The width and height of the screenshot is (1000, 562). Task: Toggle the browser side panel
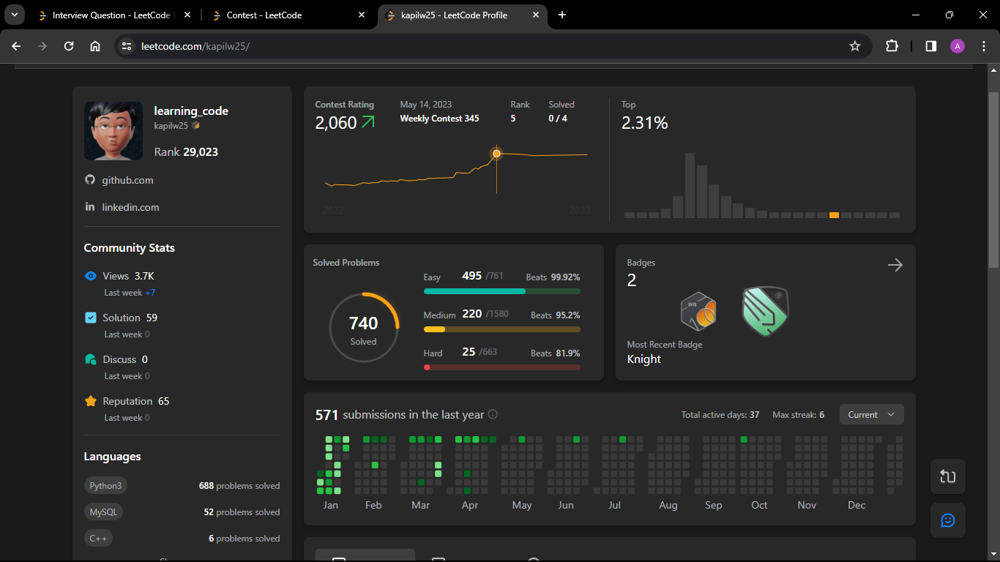click(931, 46)
